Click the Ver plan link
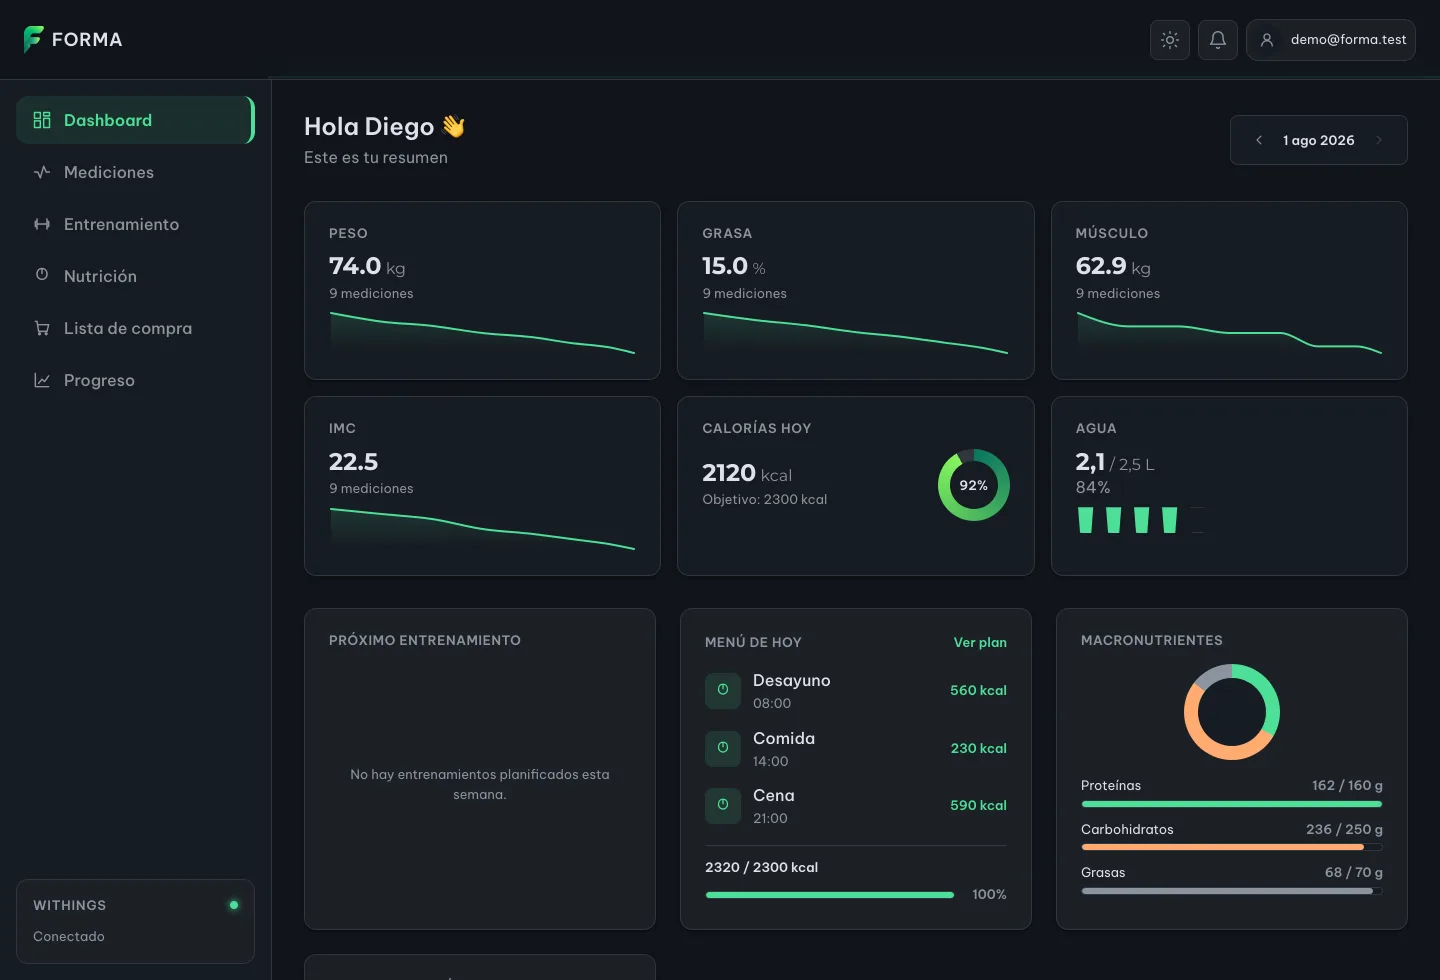Image resolution: width=1440 pixels, height=980 pixels. 980,642
